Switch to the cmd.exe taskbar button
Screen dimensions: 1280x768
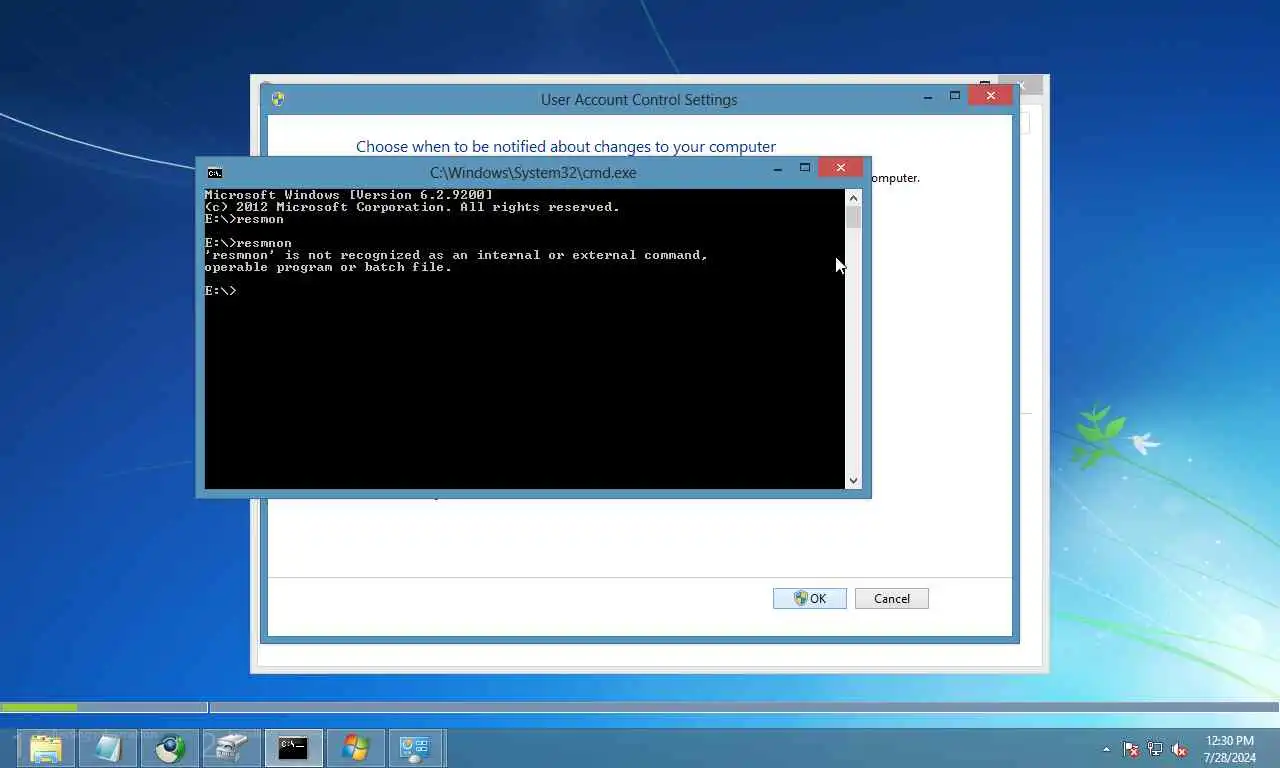pyautogui.click(x=293, y=747)
